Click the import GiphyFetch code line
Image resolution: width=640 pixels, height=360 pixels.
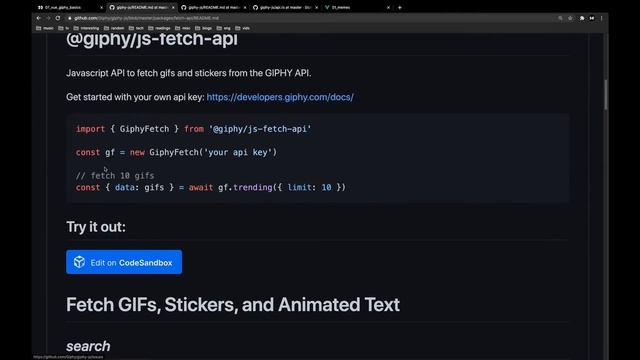(193, 129)
